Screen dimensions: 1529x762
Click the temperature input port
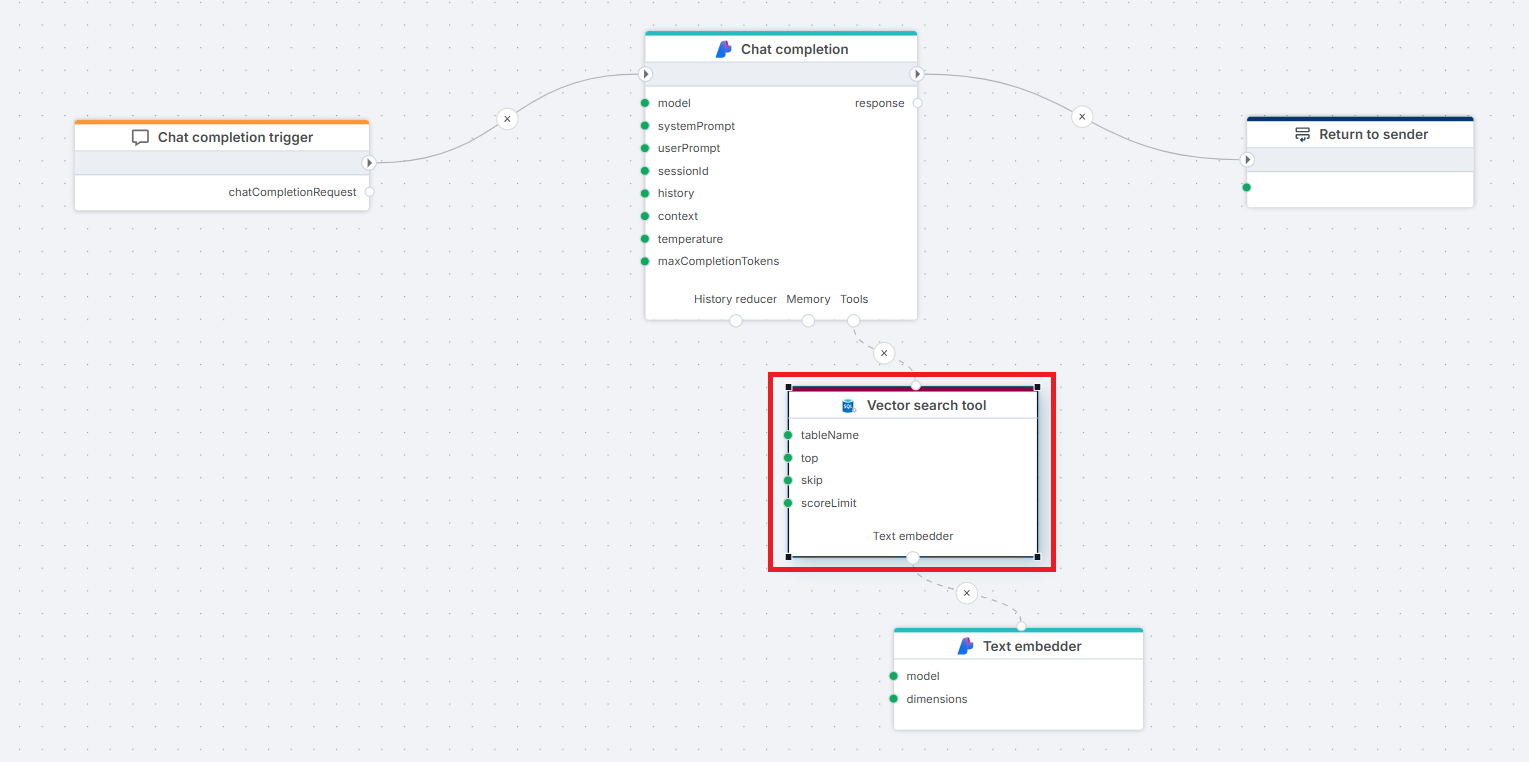coord(645,239)
